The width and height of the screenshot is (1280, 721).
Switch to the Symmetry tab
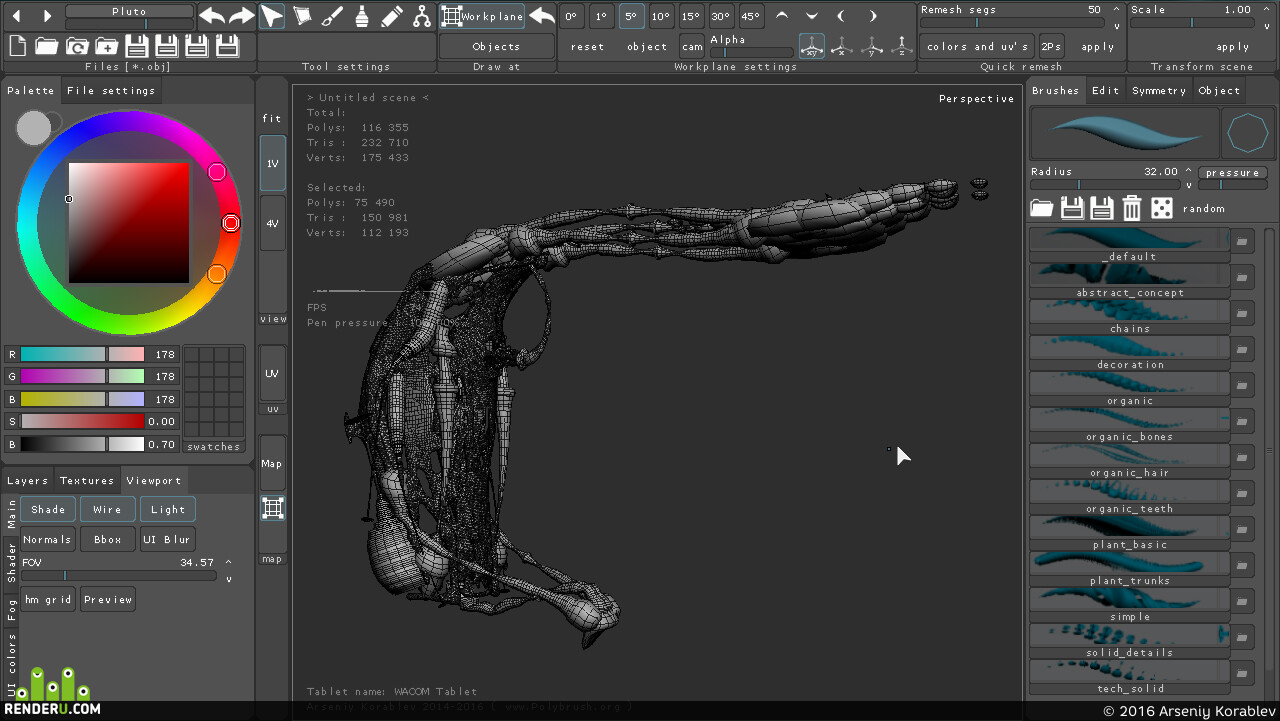[x=1159, y=90]
